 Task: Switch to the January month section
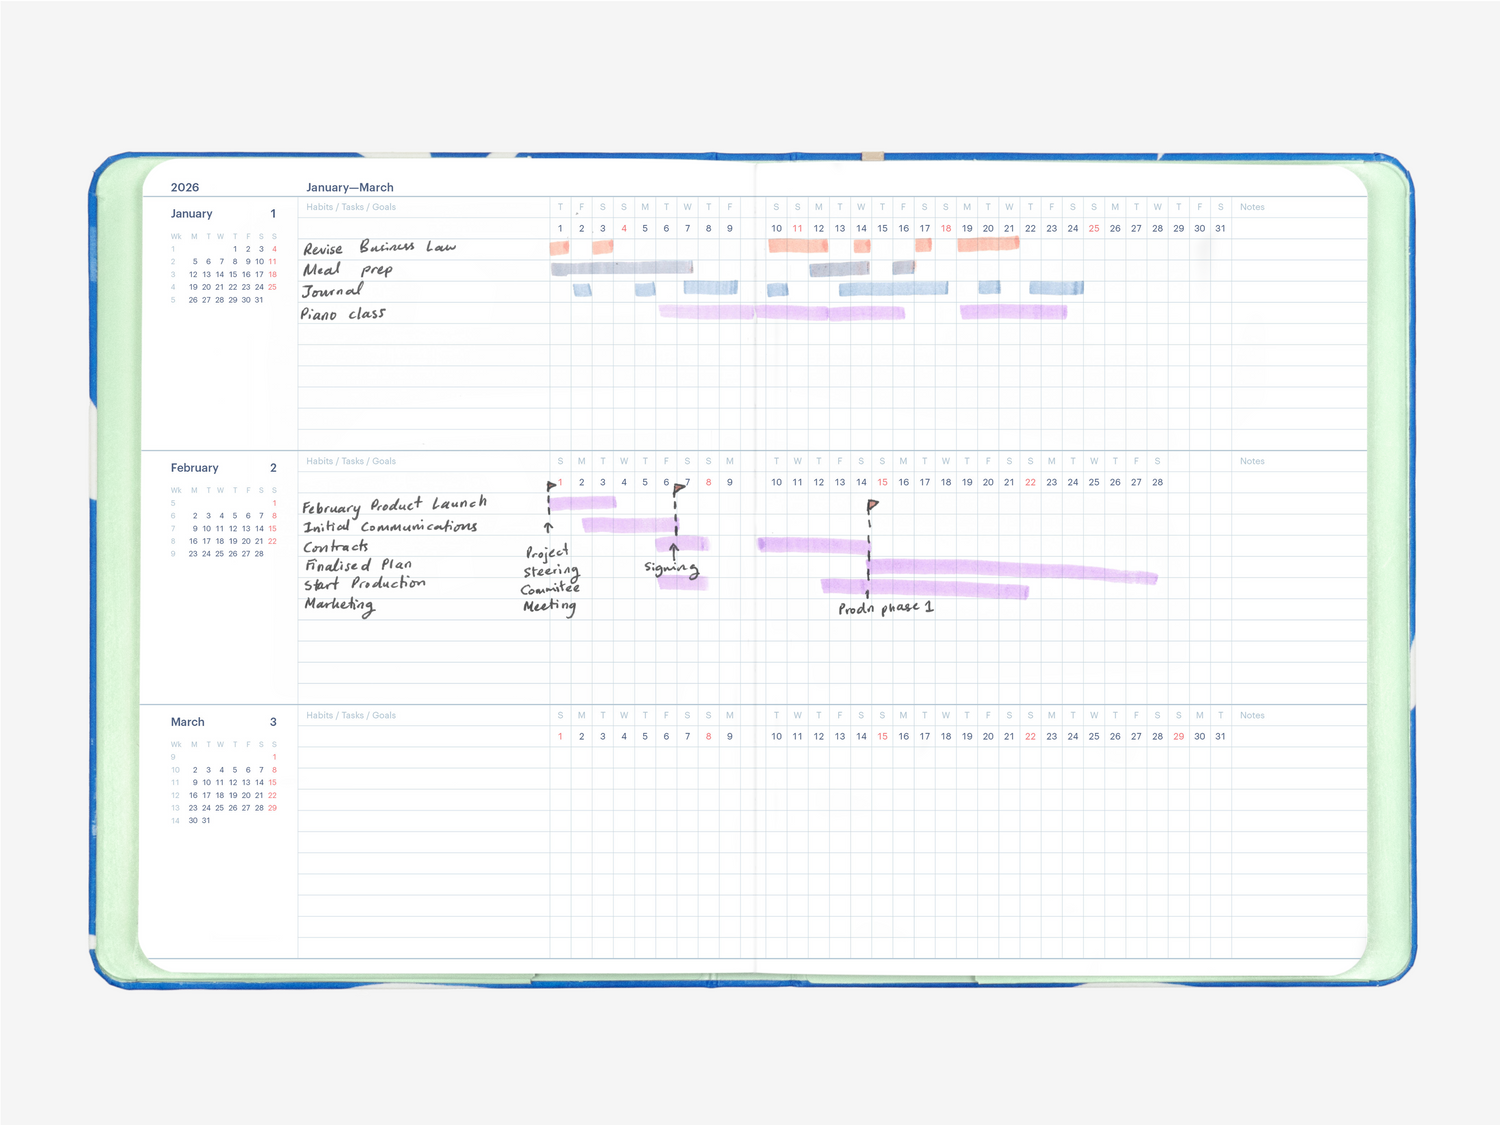point(191,213)
